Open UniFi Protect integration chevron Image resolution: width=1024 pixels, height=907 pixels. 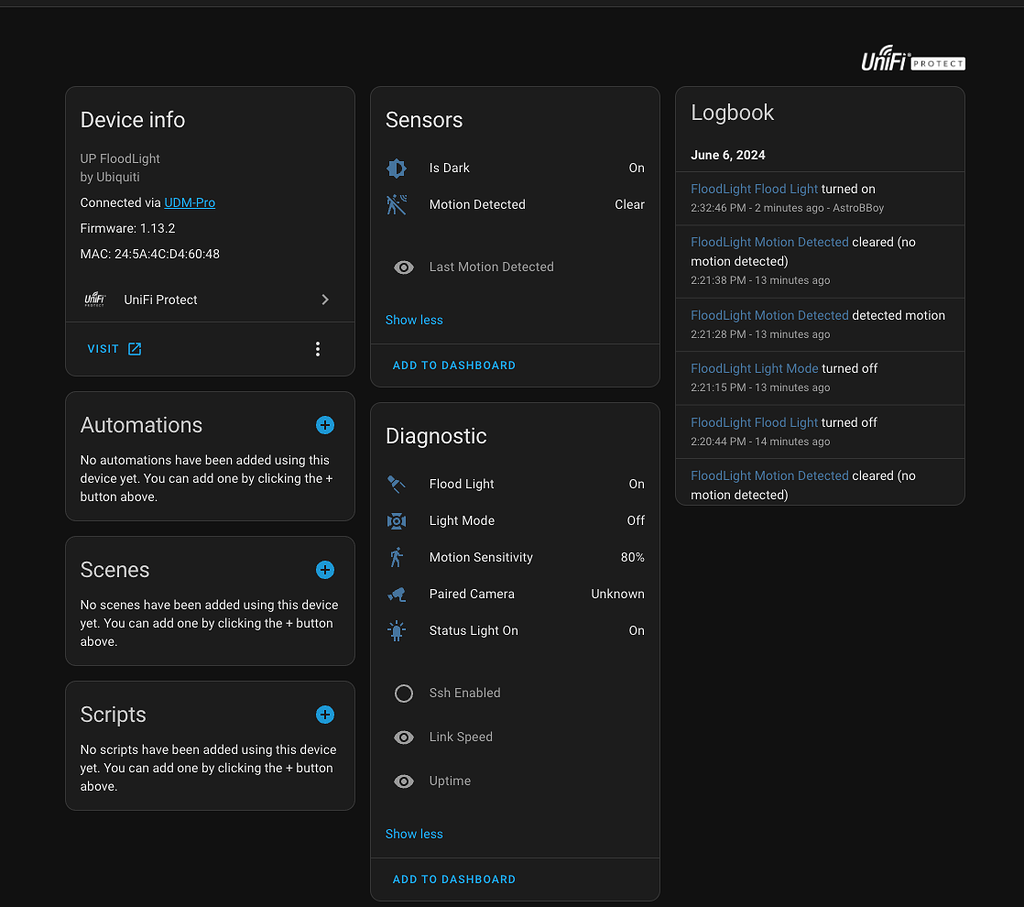(x=325, y=300)
